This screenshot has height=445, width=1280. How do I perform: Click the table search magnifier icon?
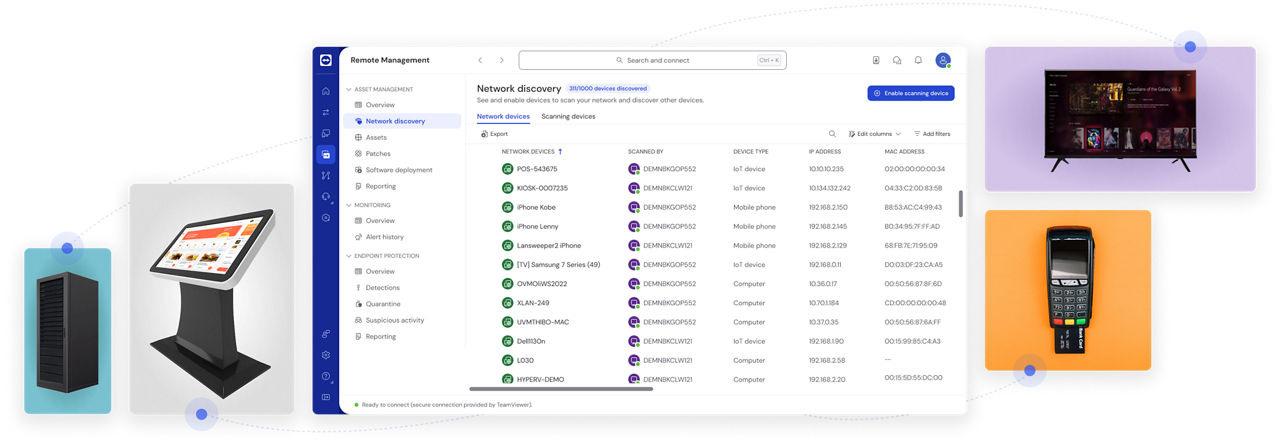[x=832, y=133]
